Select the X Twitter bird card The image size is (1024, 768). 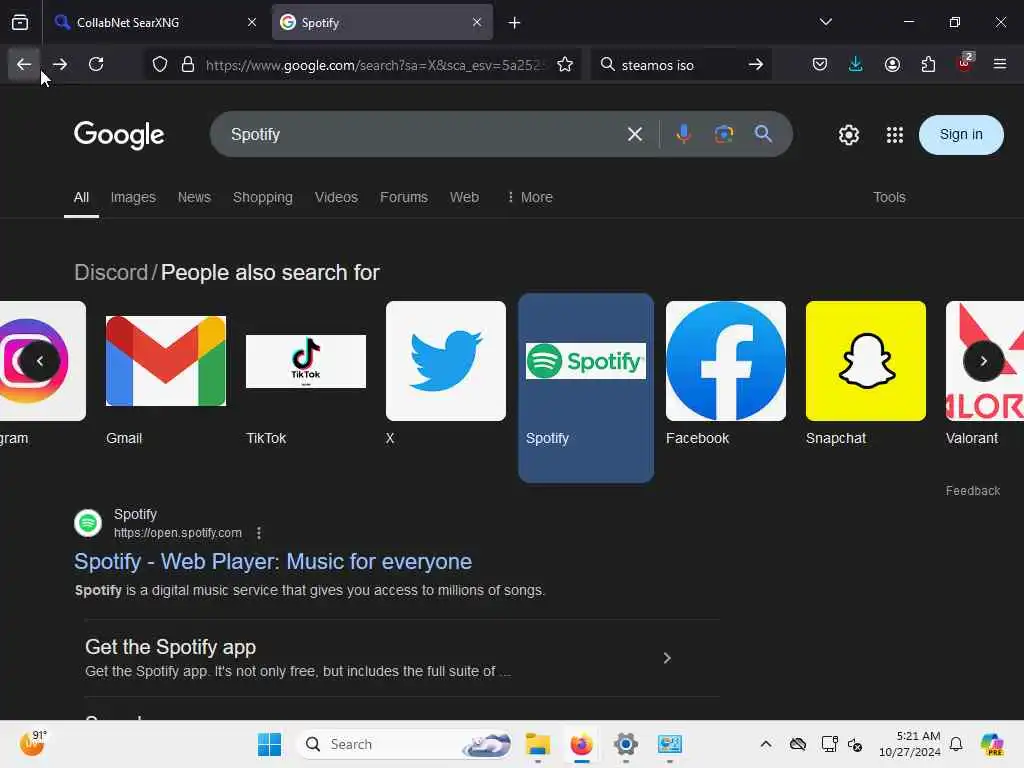point(446,361)
